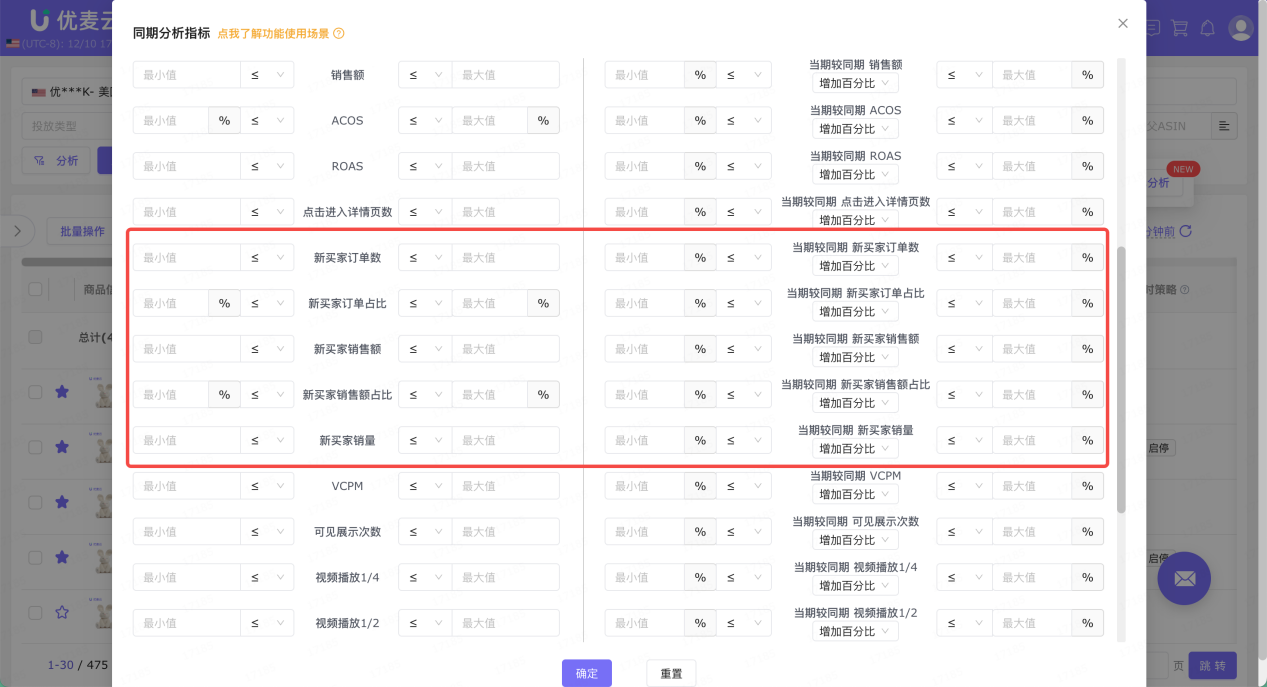1267x687 pixels.
Task: Switch to the 分析 NEW tab
Action: click(1158, 182)
